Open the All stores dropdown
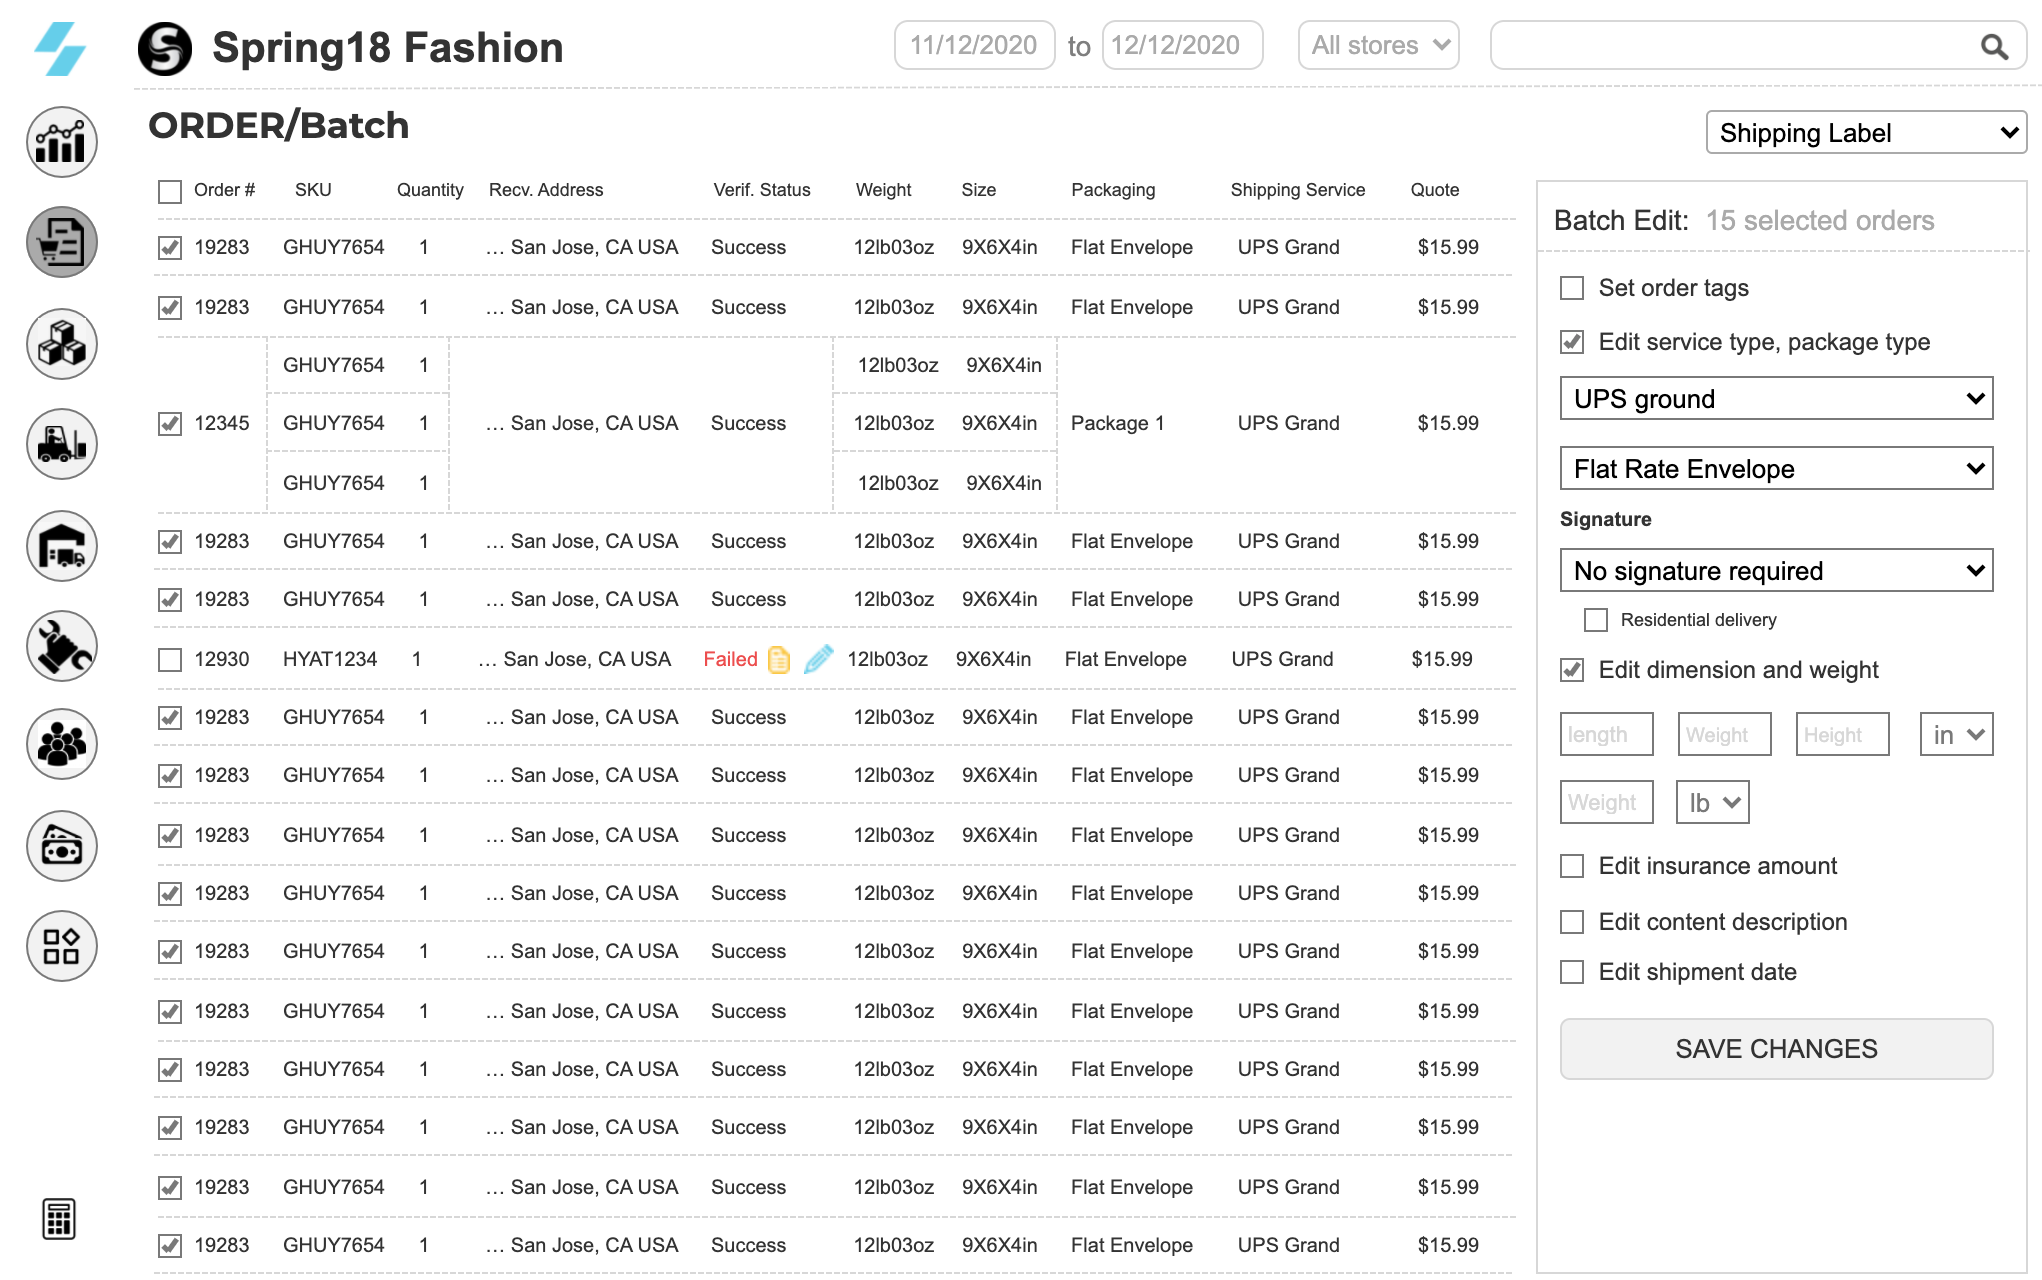 pyautogui.click(x=1378, y=46)
